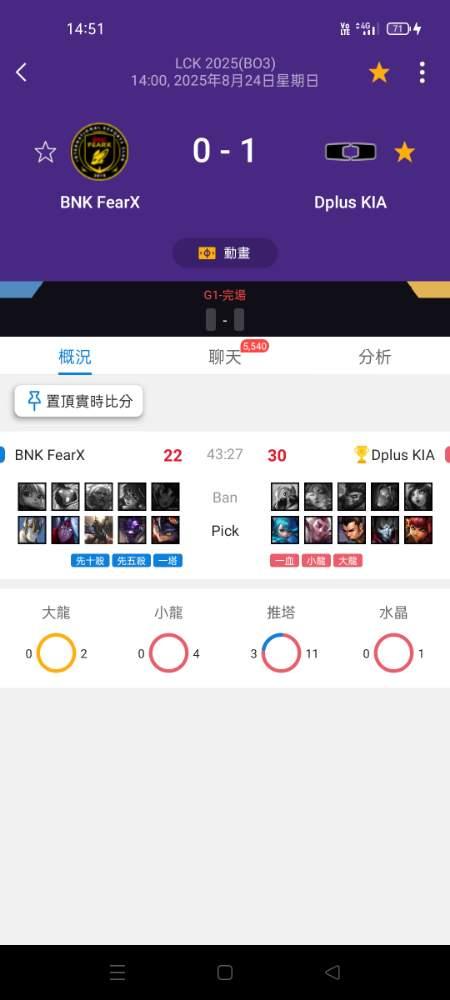Tap the 大龍 baron ring chart
Viewport: 450px width, 1000px height.
pos(56,653)
